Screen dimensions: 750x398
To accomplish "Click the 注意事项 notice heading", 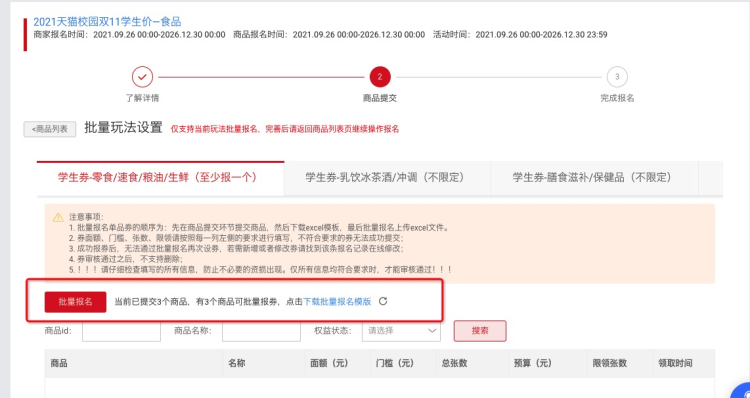I will 86,217.
